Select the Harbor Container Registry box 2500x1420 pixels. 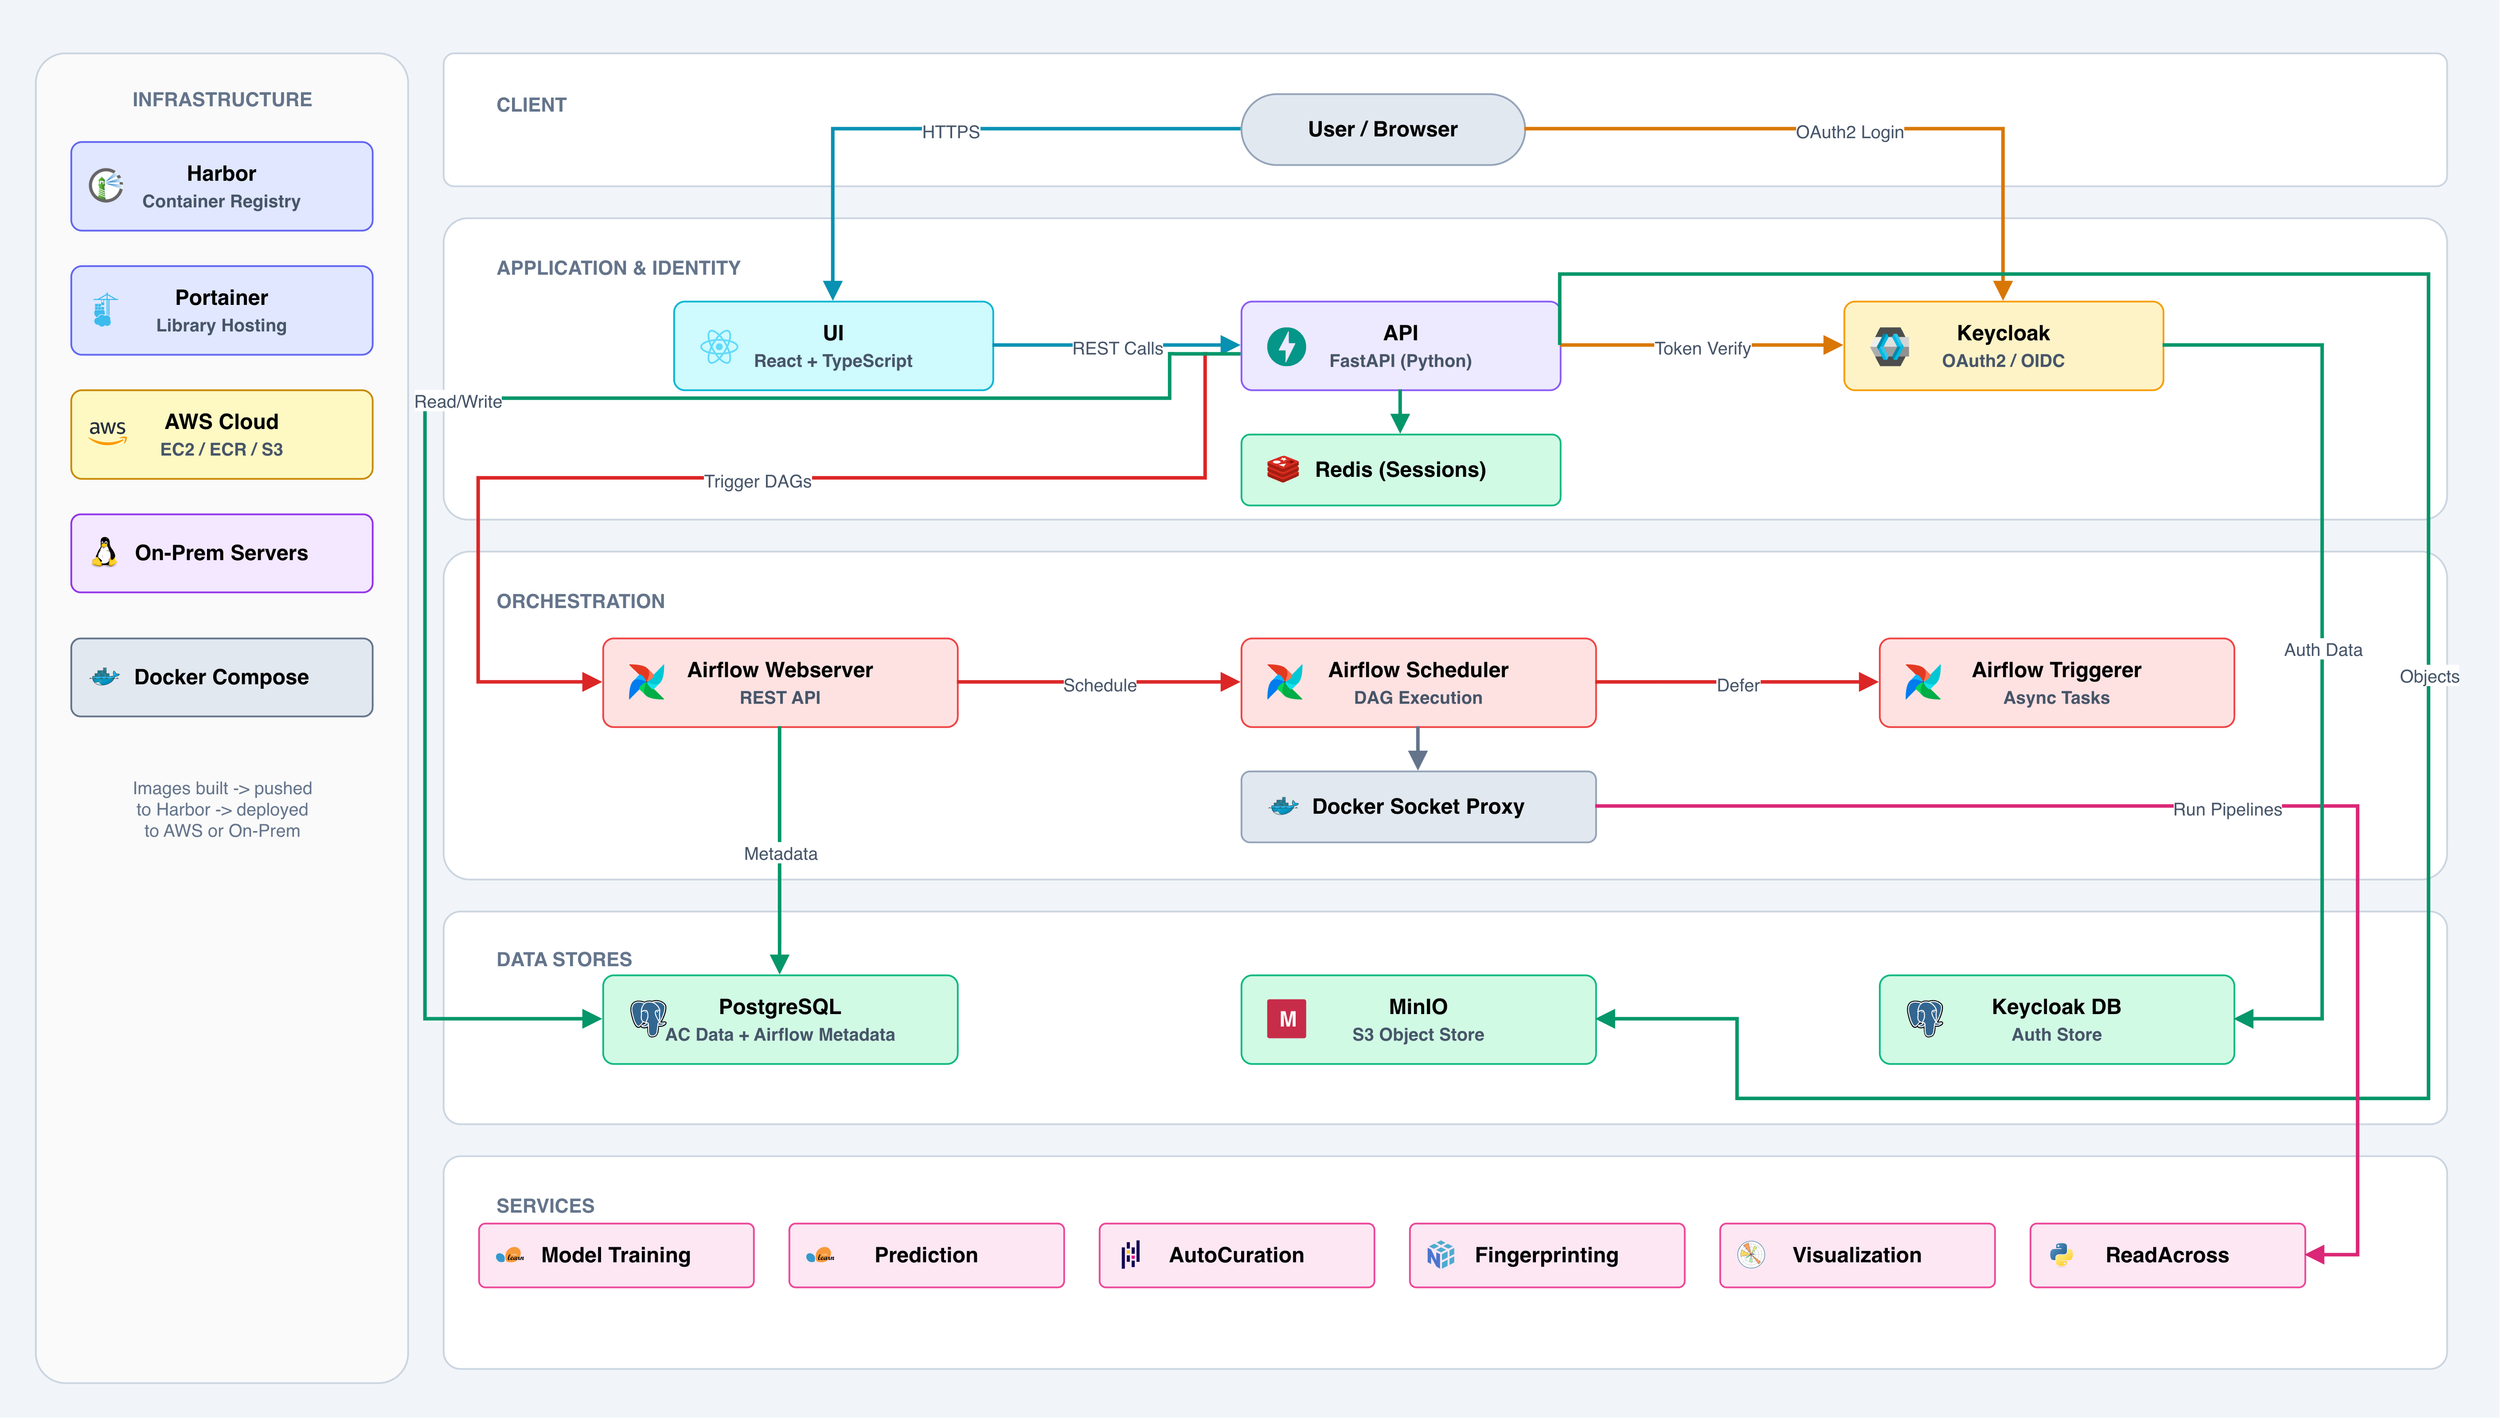(222, 187)
